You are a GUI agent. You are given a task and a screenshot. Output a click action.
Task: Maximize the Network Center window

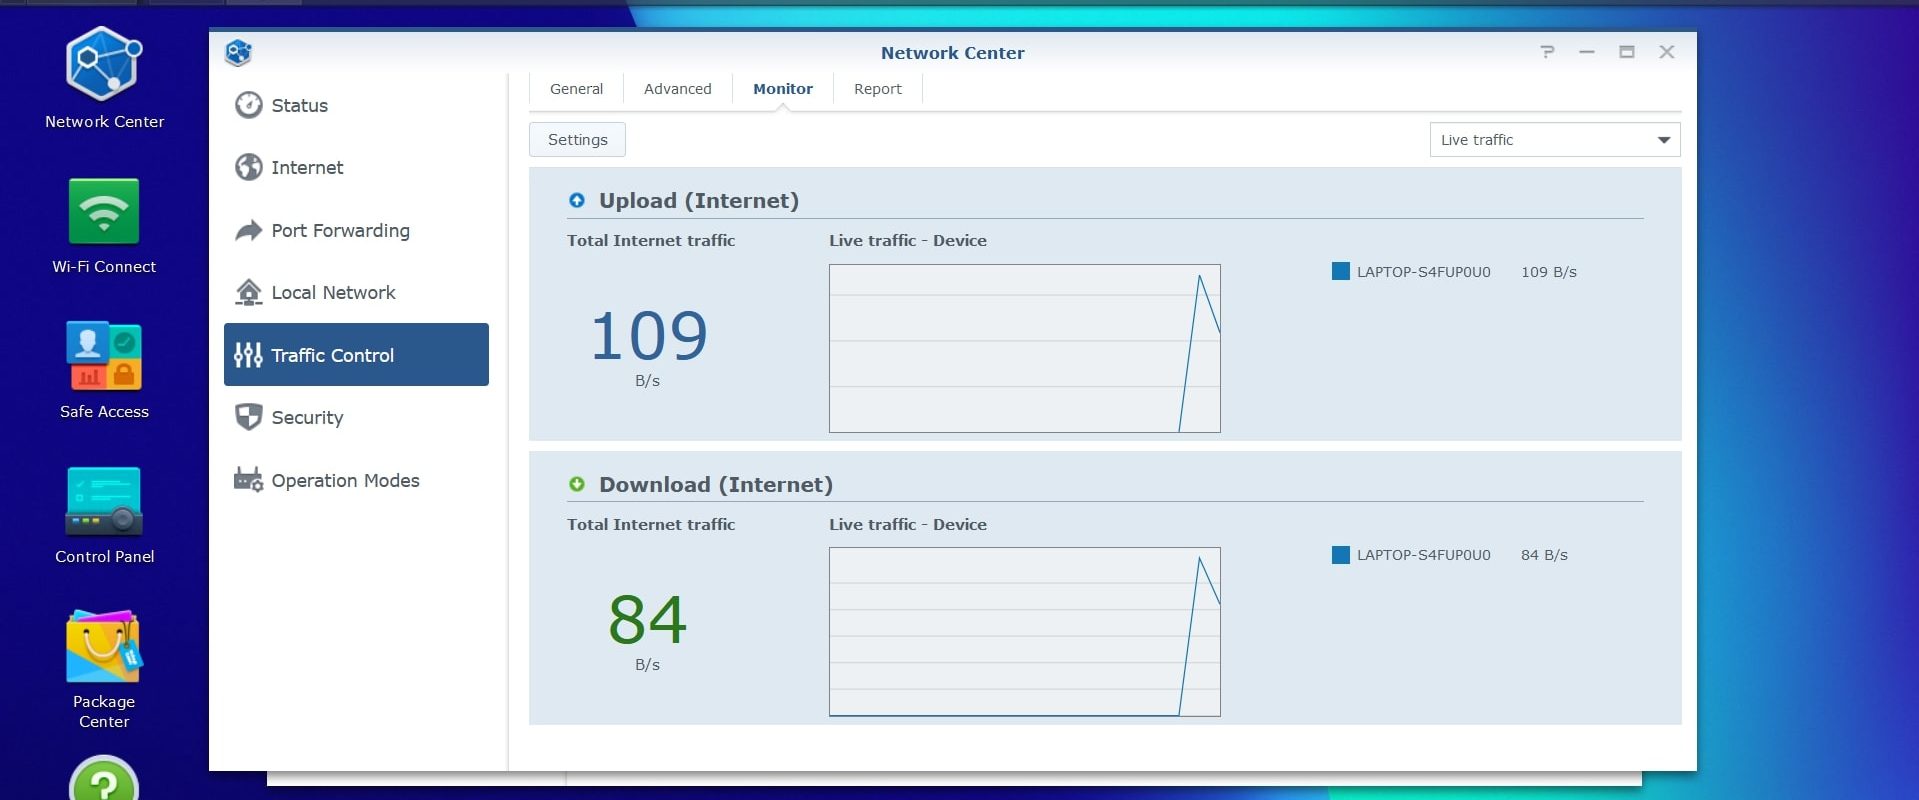[x=1627, y=52]
